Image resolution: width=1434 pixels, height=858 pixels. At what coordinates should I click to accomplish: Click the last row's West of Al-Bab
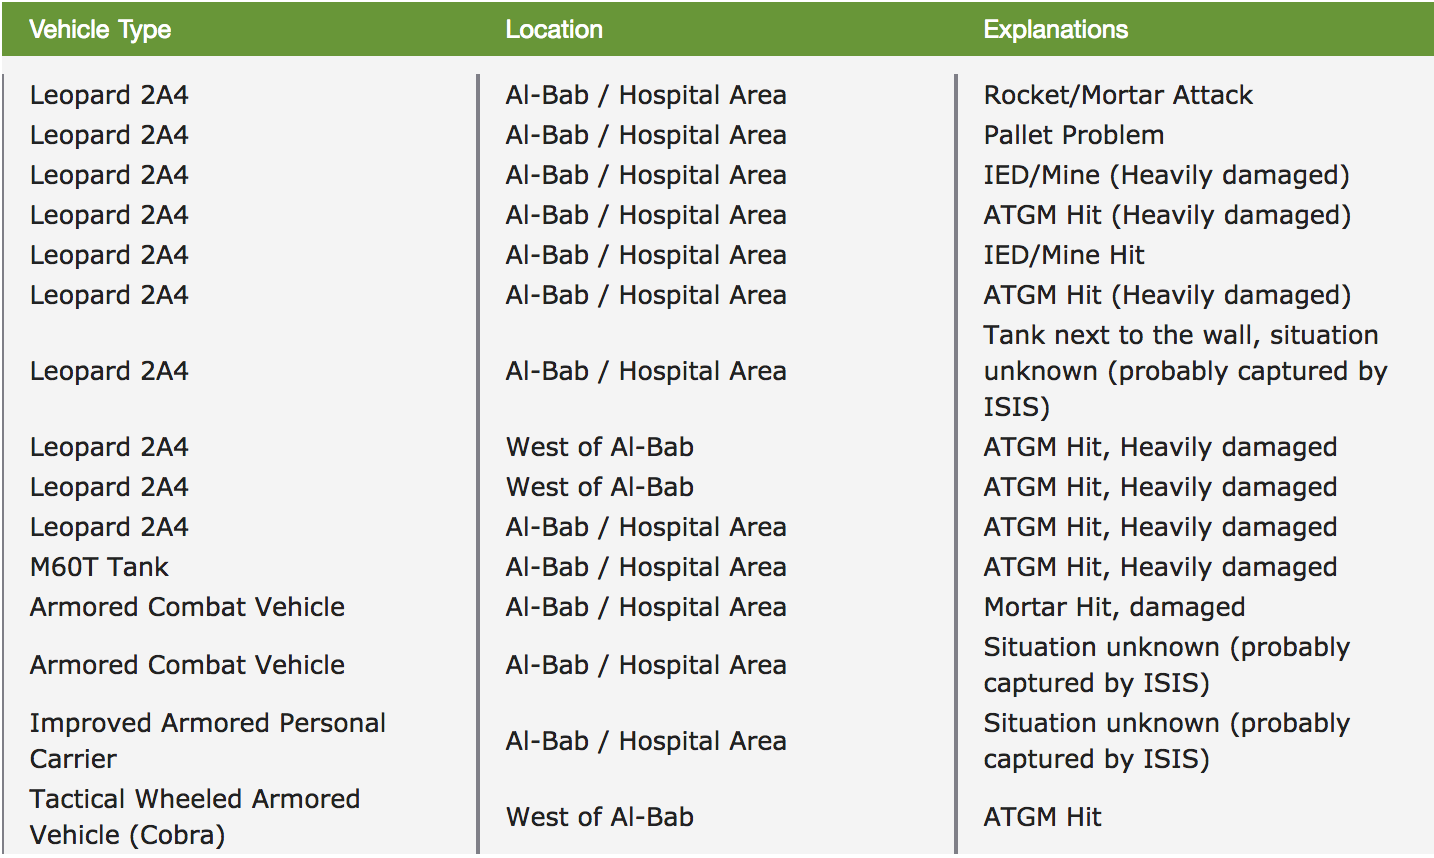tap(599, 817)
